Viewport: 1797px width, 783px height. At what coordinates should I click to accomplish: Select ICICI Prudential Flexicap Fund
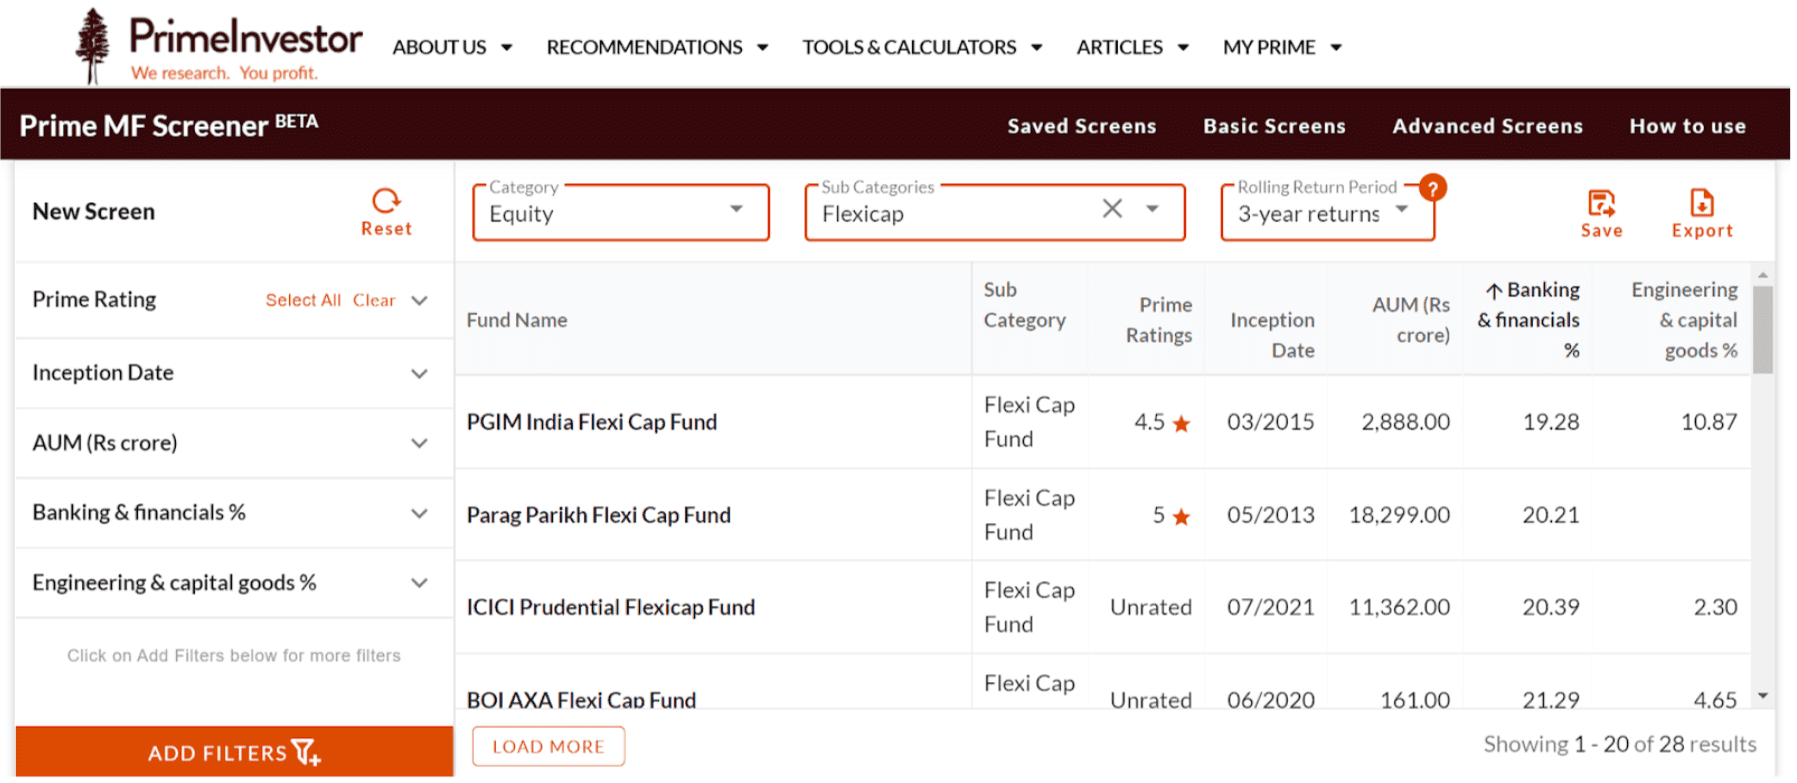point(610,608)
